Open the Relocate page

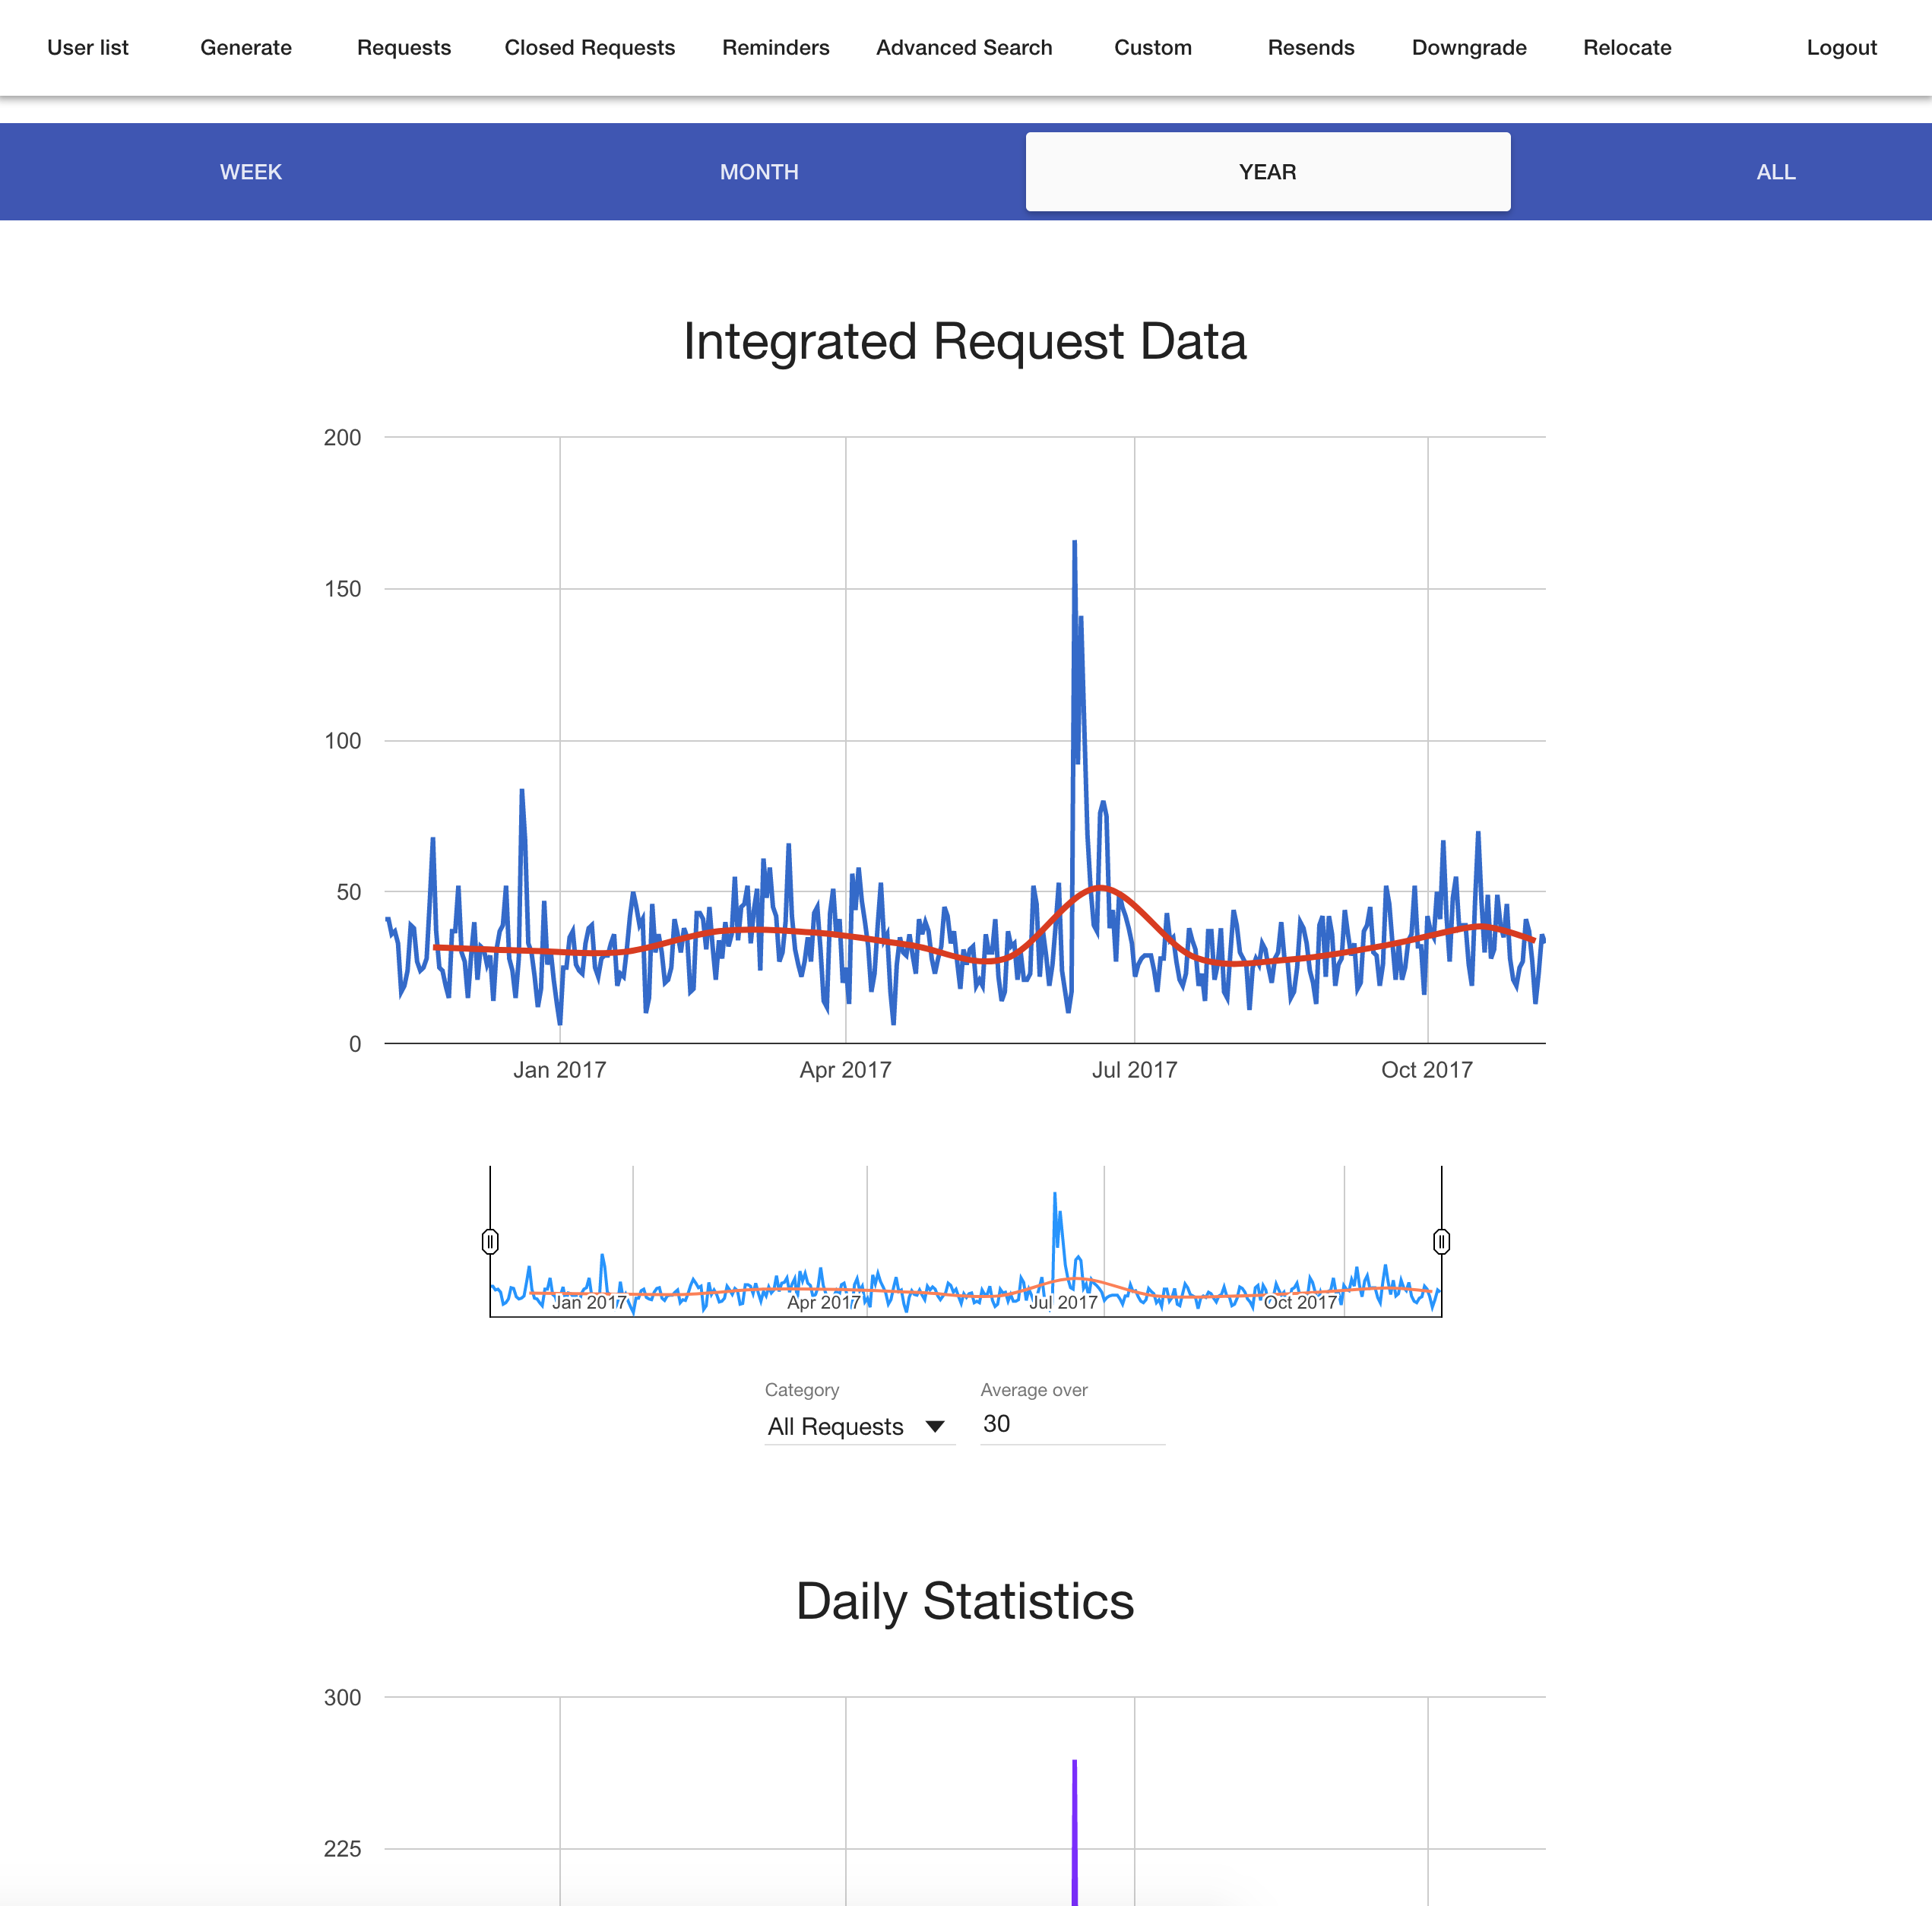pos(1627,48)
